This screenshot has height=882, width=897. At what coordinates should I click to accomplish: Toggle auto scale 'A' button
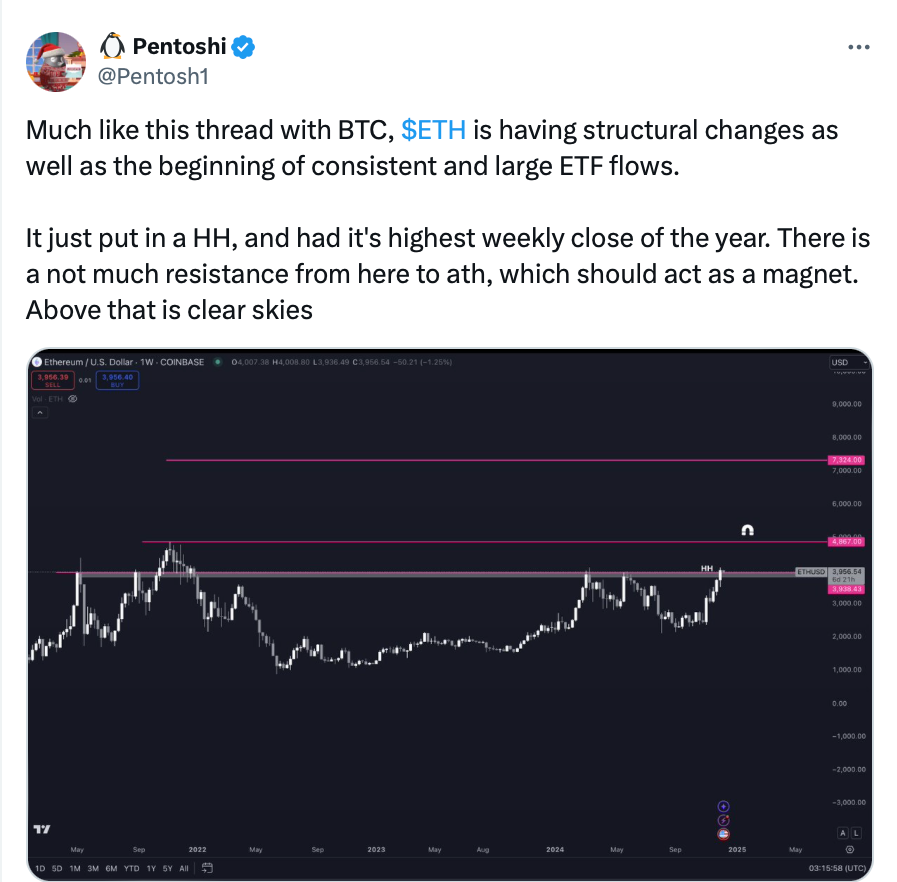pos(843,832)
